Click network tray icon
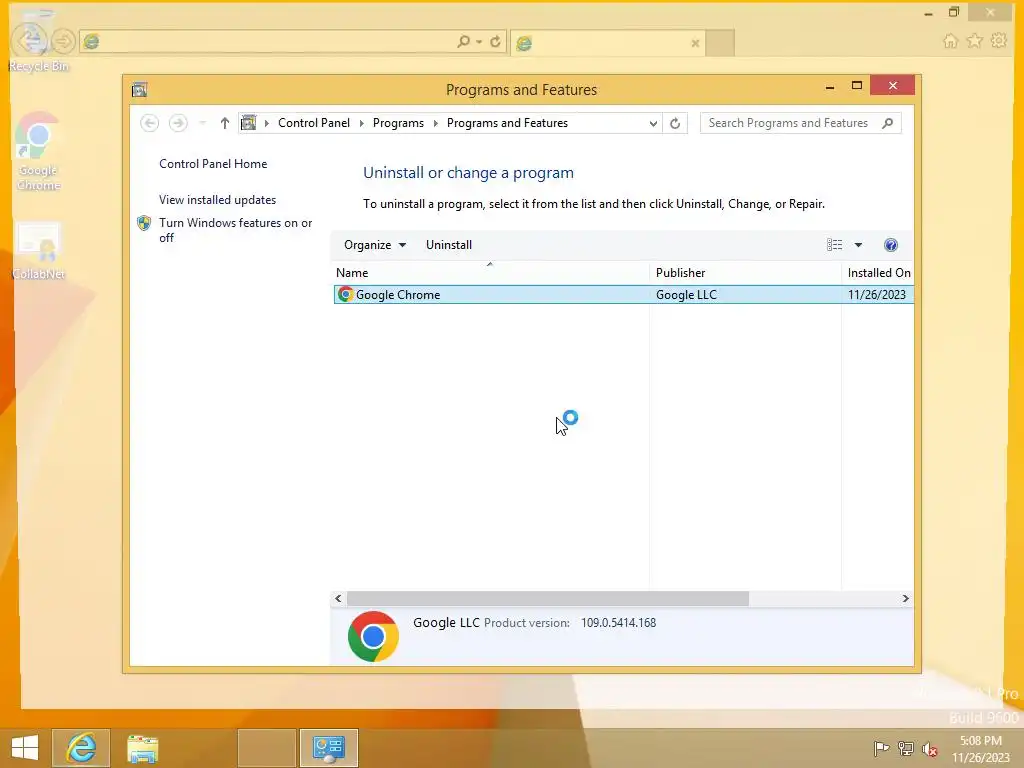Image resolution: width=1024 pixels, height=768 pixels. (x=905, y=748)
